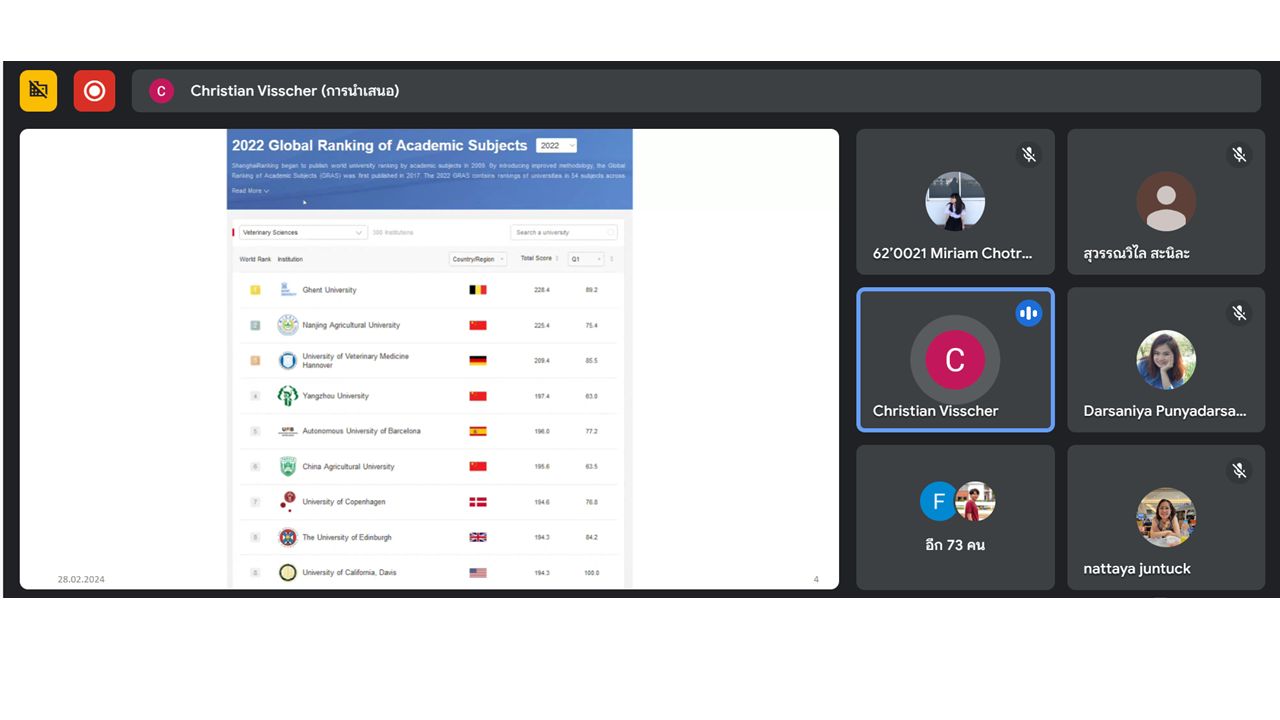Sort by the Total Score column

tap(540, 258)
